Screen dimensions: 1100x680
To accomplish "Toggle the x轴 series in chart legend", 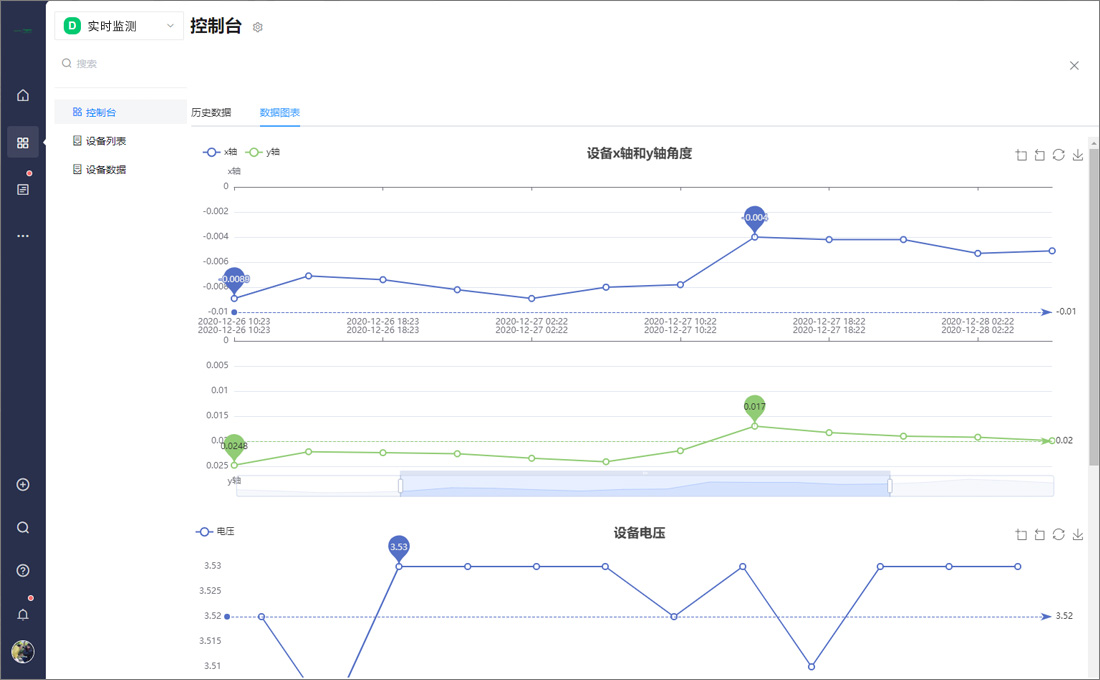I will coord(221,152).
